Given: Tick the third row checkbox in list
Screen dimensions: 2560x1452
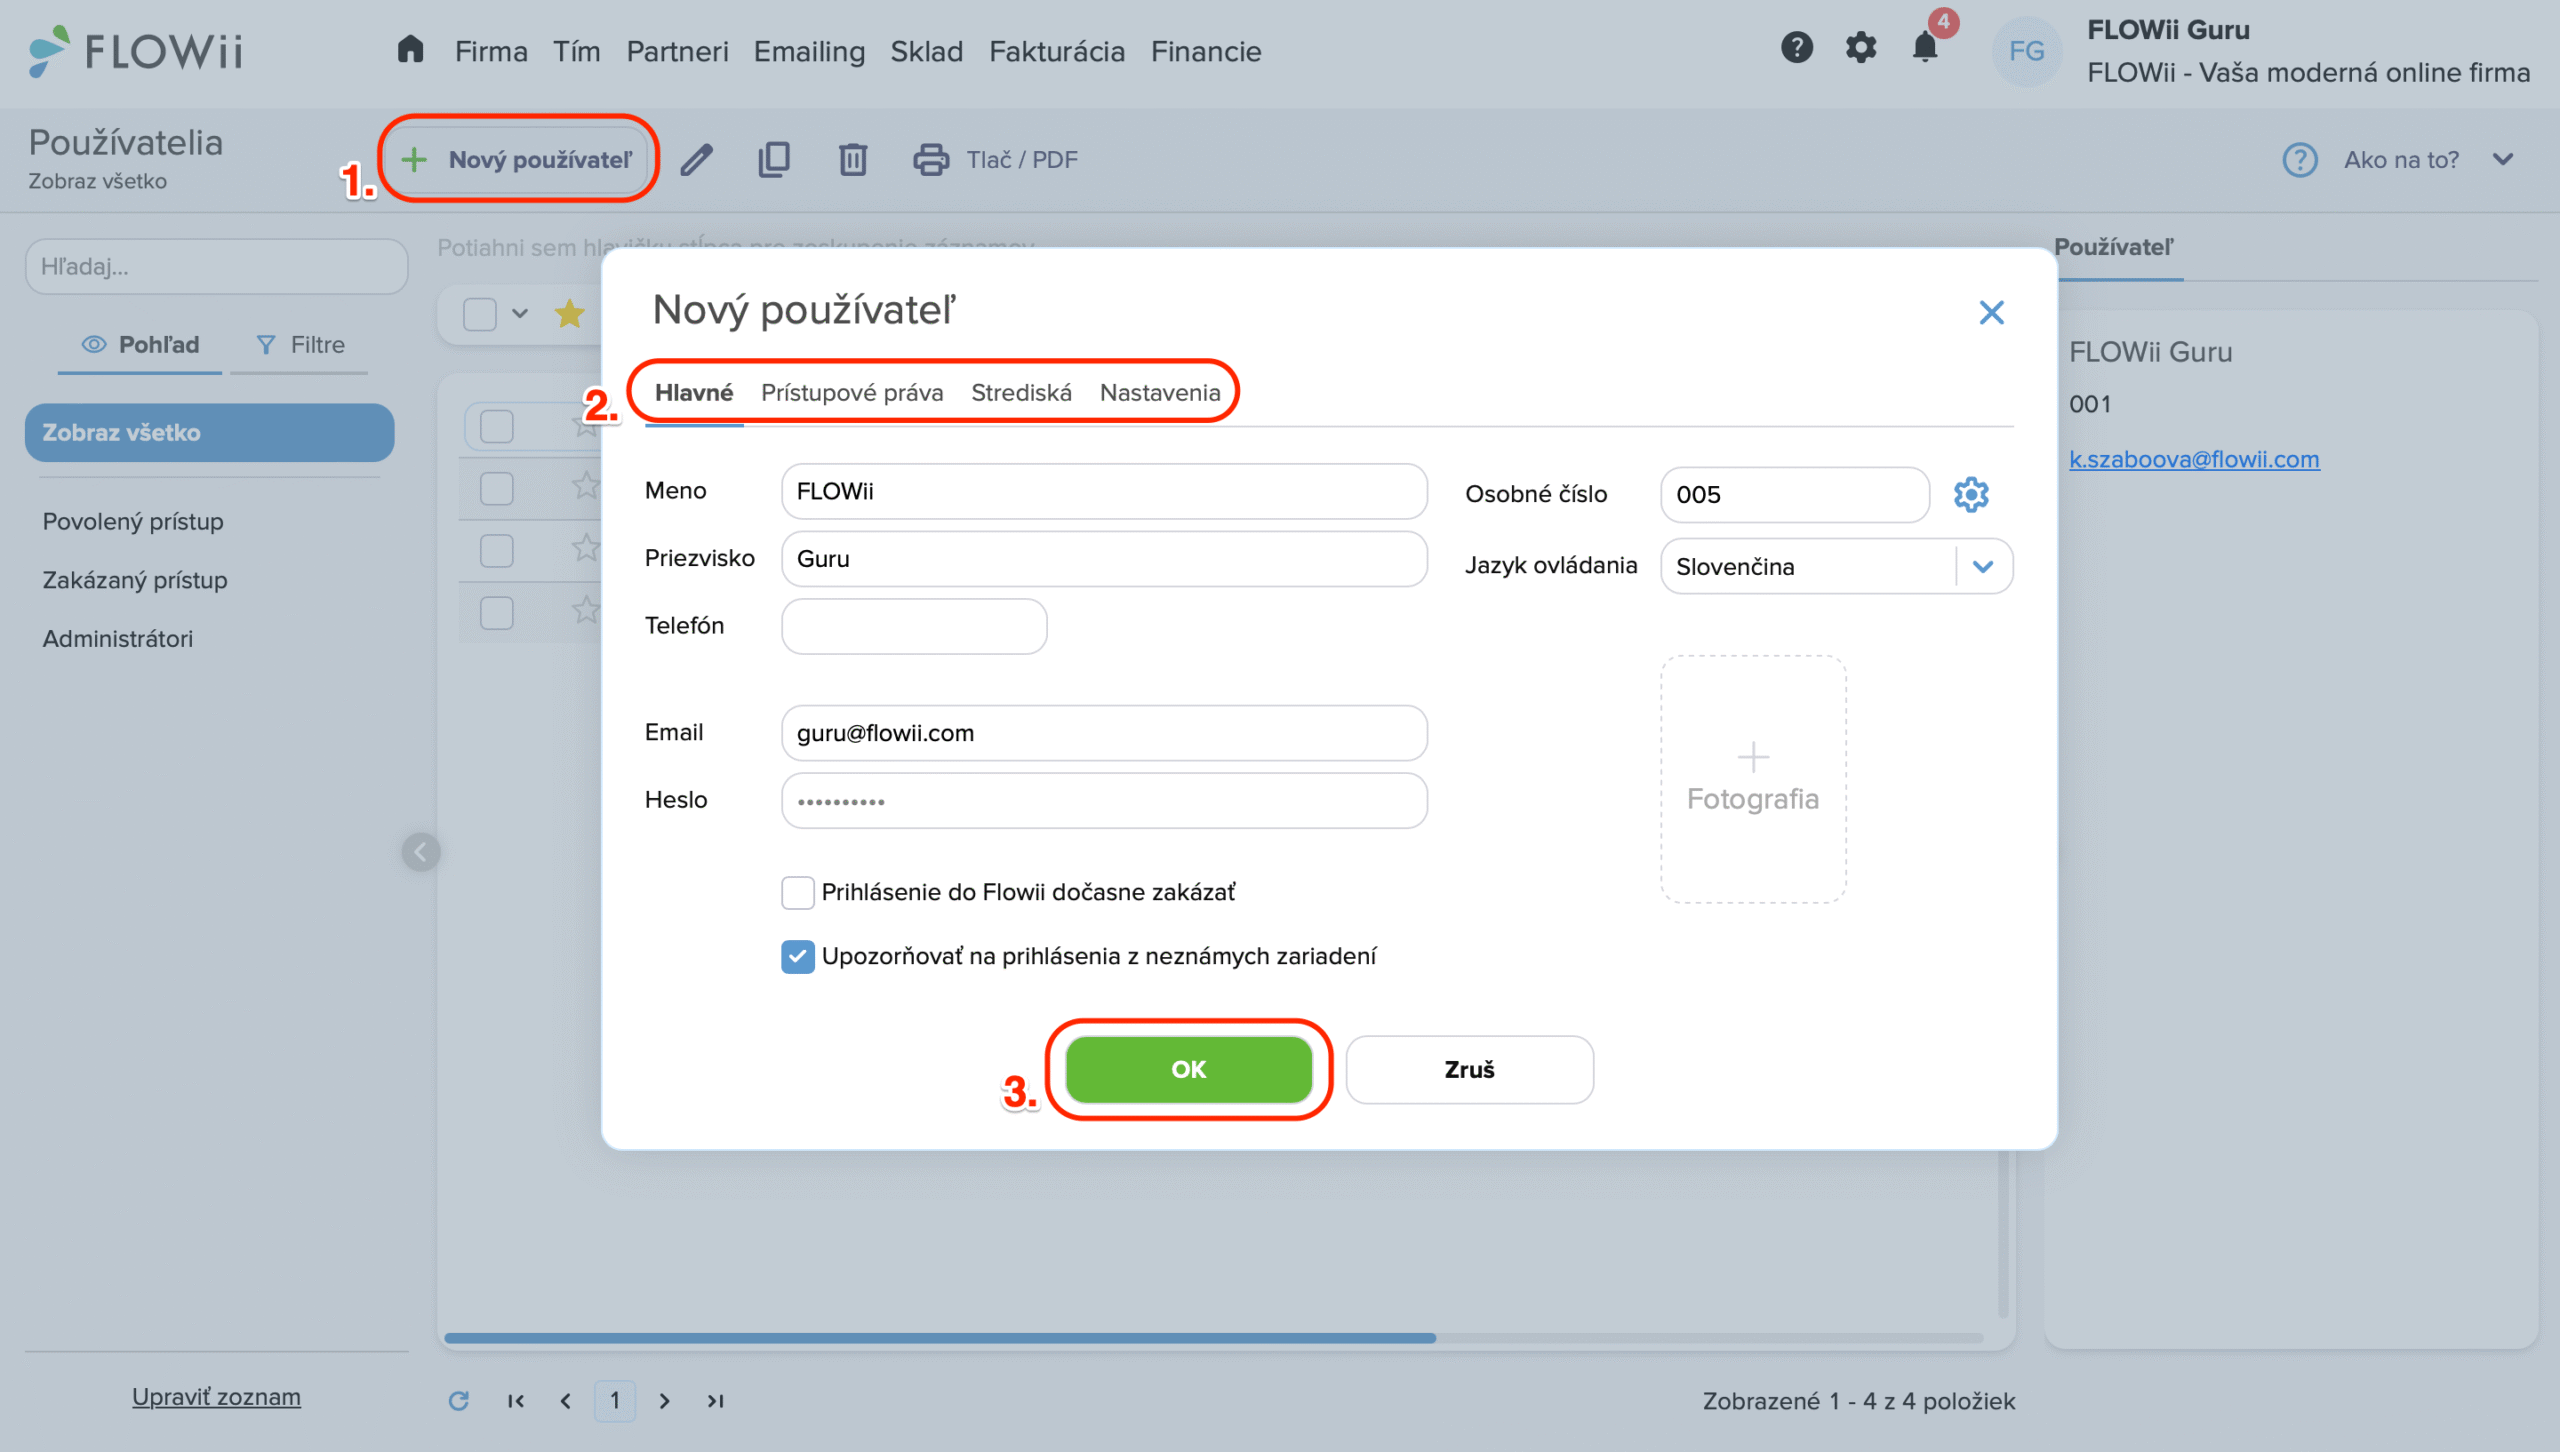Looking at the screenshot, I should (x=496, y=551).
